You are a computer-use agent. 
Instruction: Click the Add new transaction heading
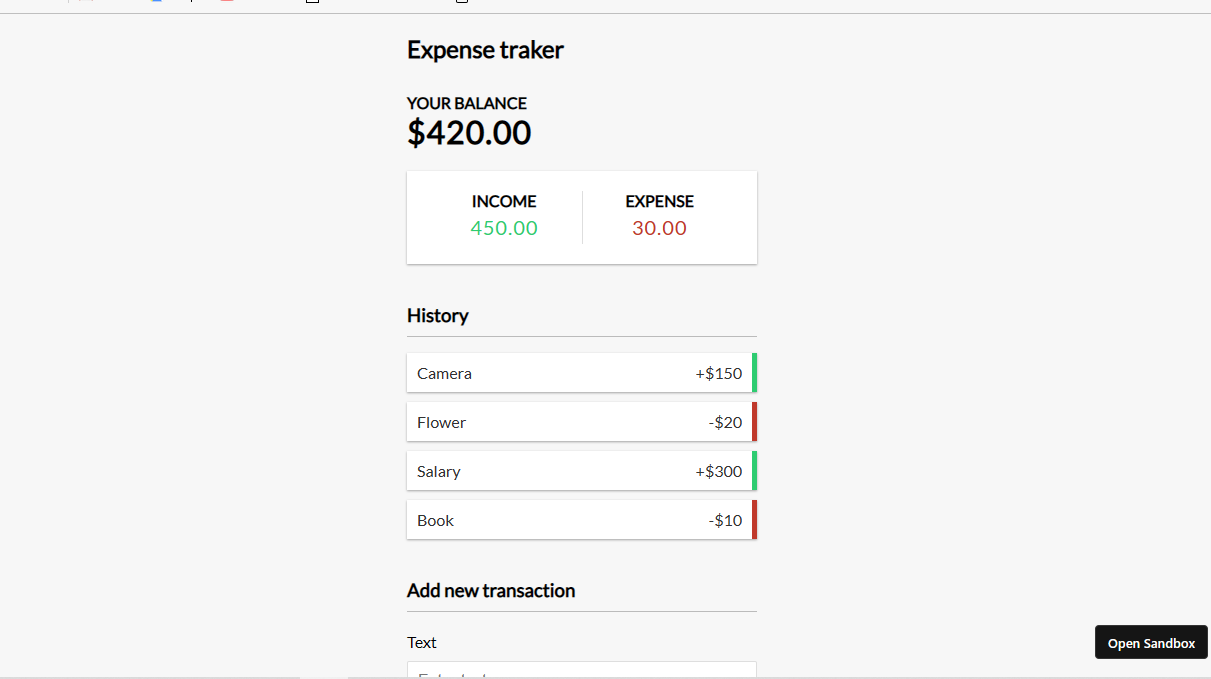[490, 590]
